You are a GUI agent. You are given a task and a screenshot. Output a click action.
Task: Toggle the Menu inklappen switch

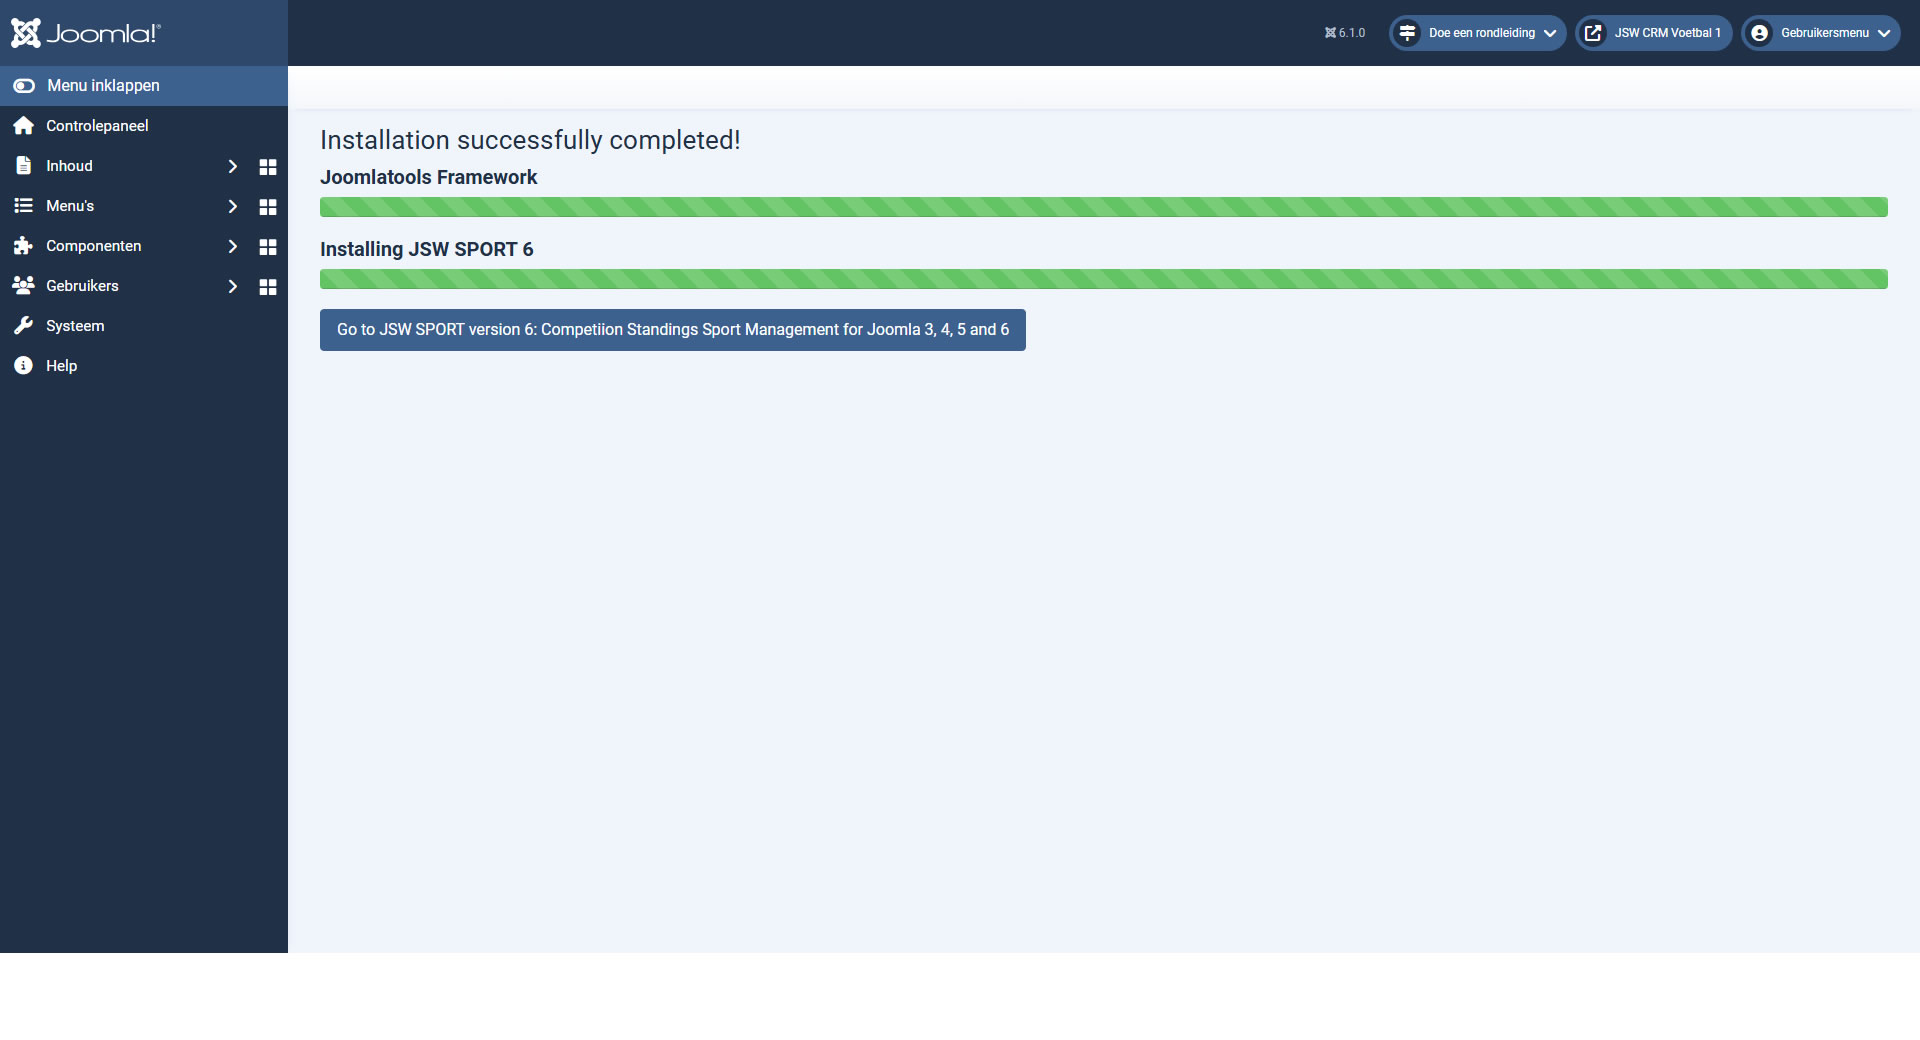tap(24, 86)
